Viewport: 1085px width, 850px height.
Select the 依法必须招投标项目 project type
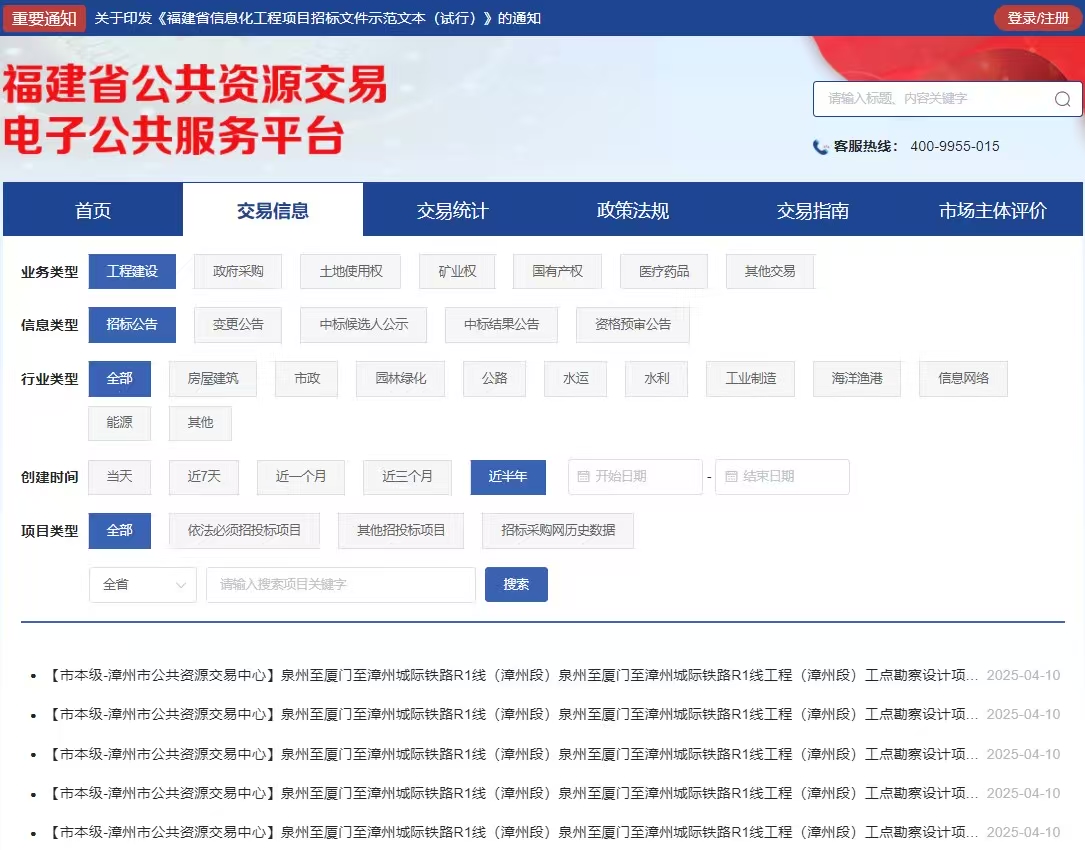pyautogui.click(x=244, y=530)
